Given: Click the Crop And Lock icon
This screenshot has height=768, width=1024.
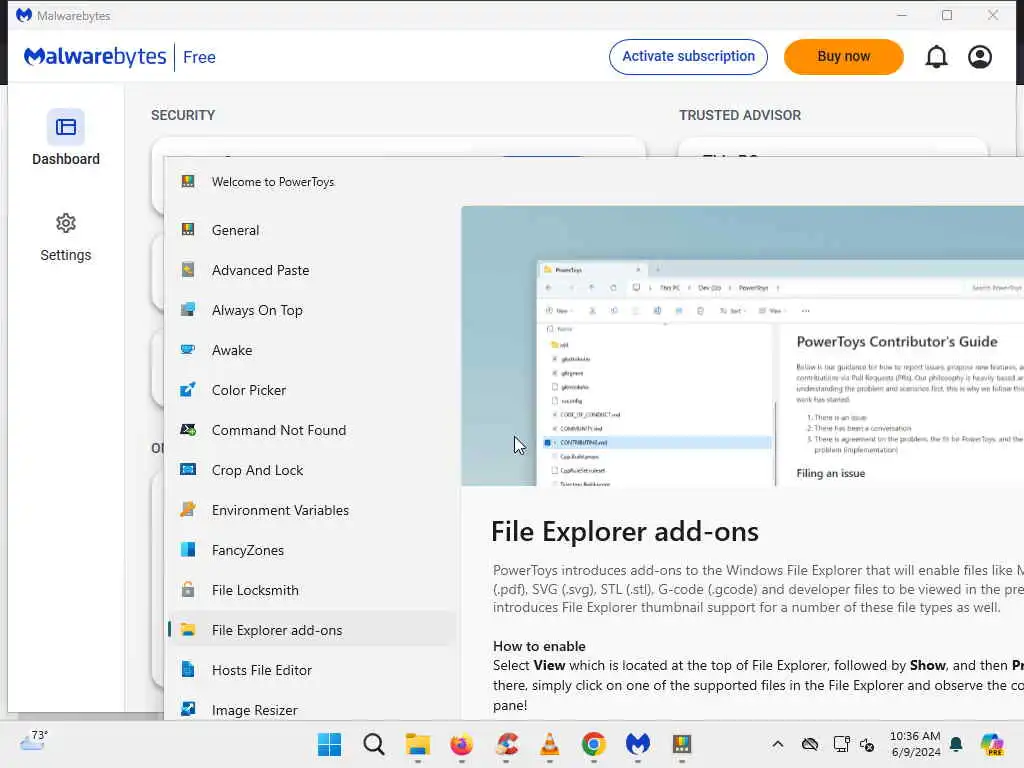Looking at the screenshot, I should tap(188, 470).
